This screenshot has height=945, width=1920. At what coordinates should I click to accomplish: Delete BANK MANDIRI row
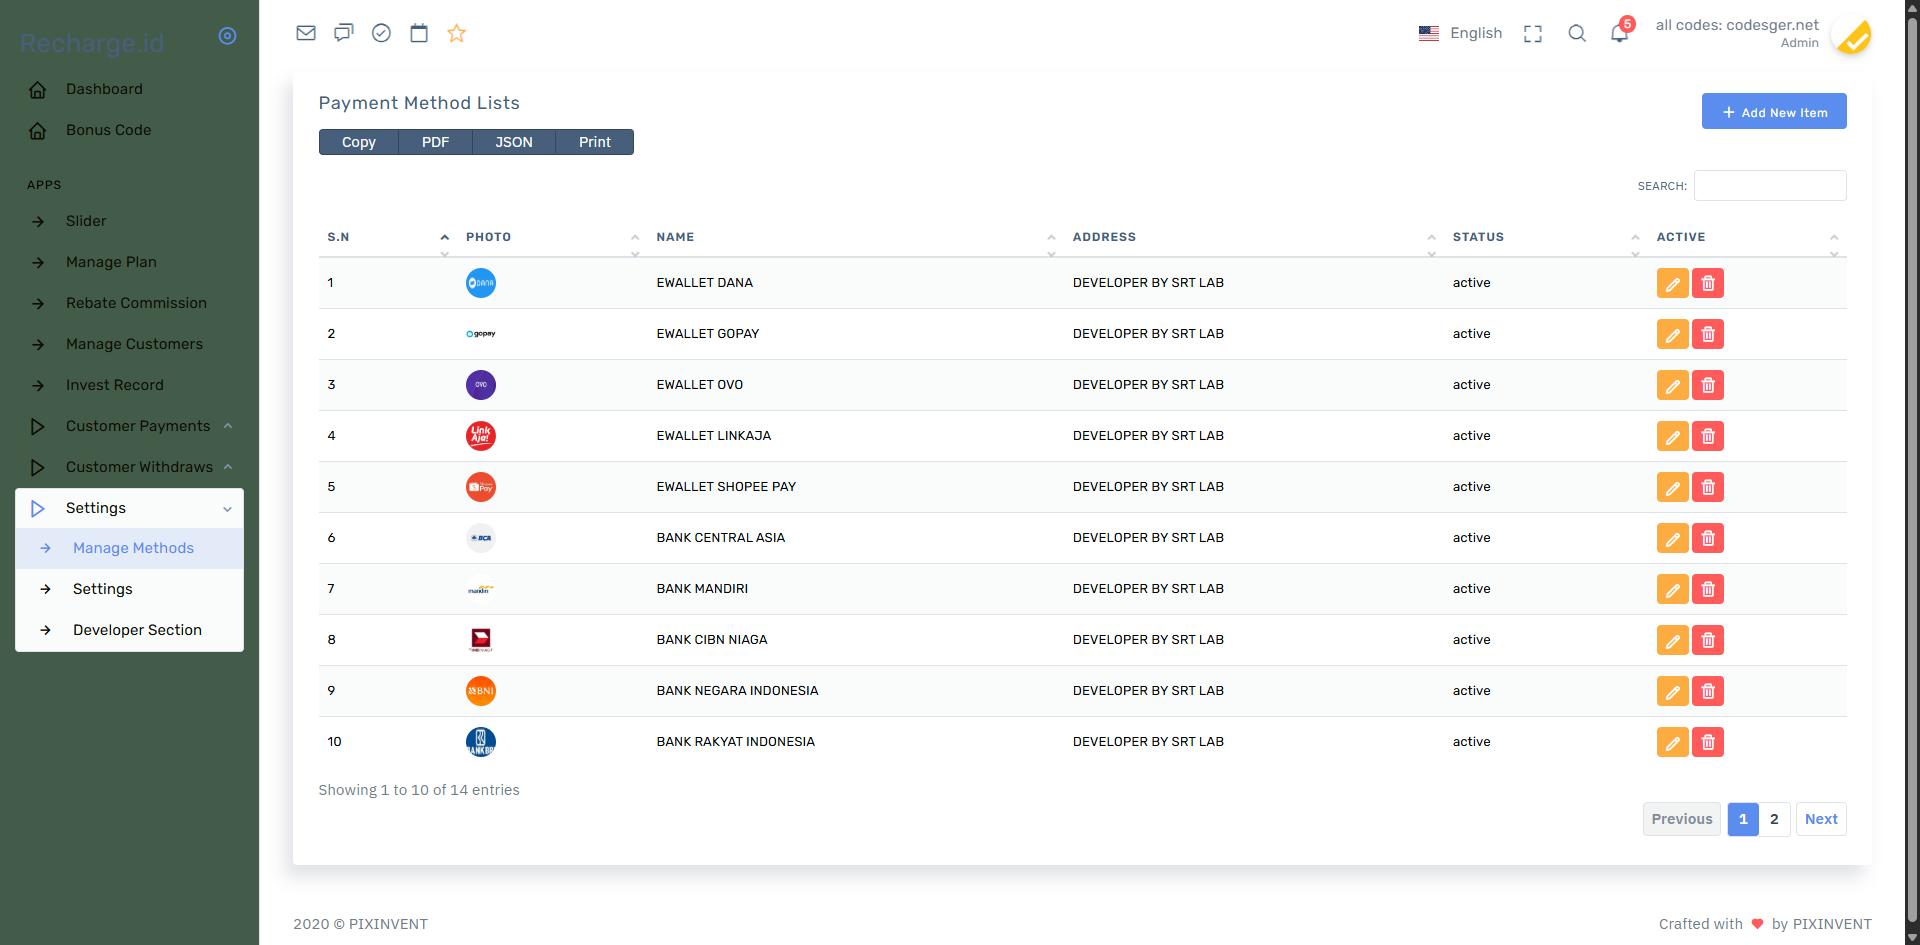pos(1708,589)
